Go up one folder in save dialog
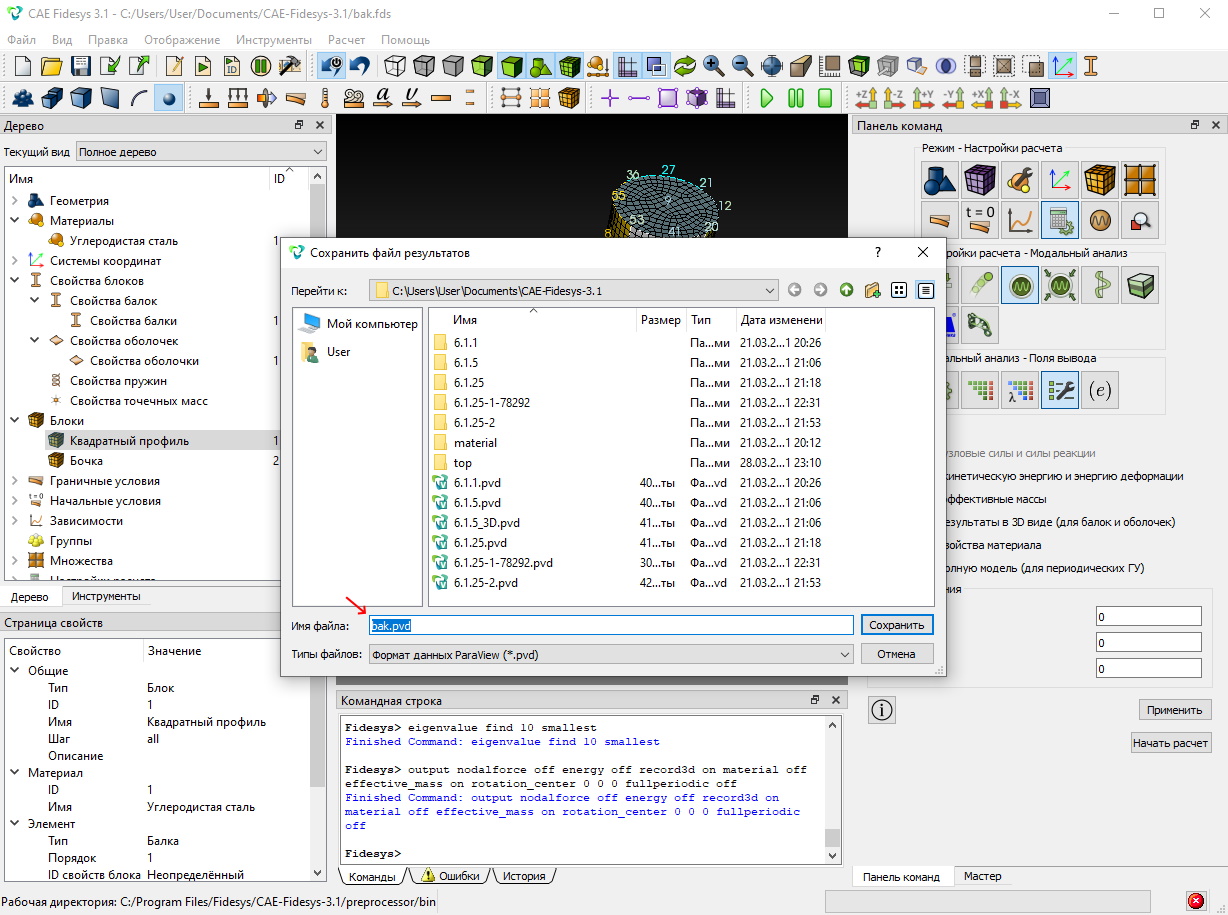Image resolution: width=1228 pixels, height=915 pixels. 846,290
